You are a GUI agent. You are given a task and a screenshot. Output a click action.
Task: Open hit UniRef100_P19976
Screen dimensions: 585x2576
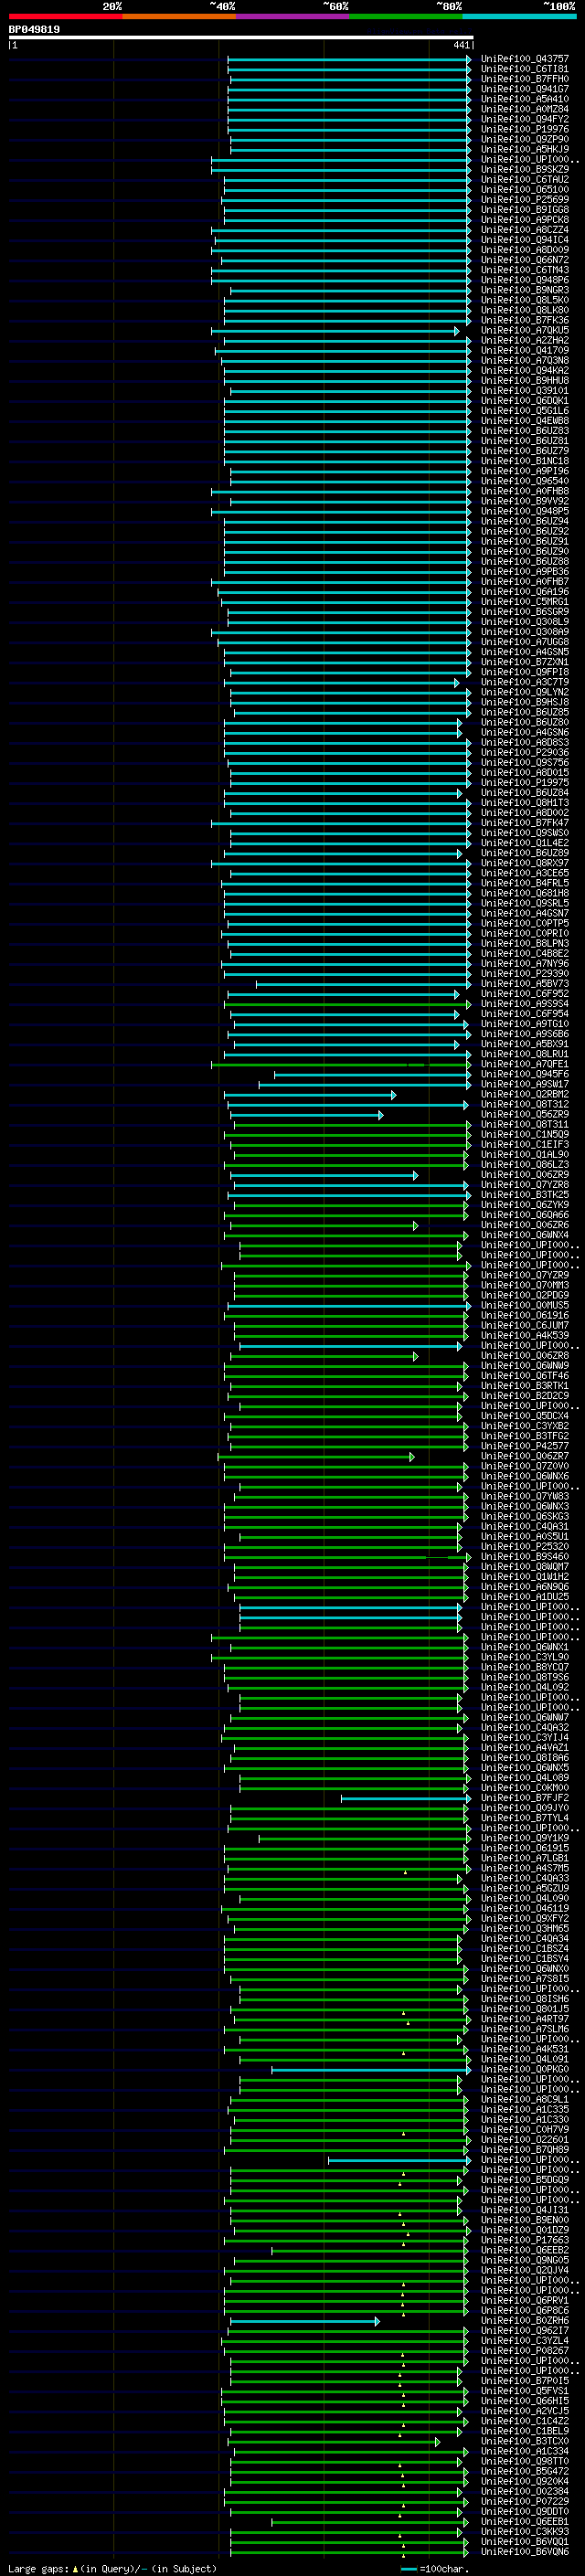point(524,129)
